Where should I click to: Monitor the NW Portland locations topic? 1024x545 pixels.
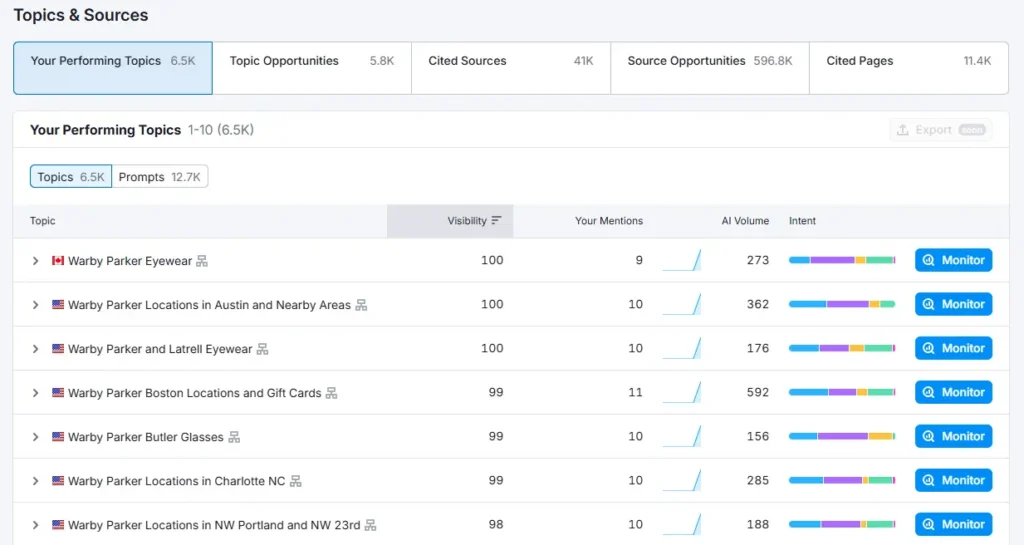click(953, 524)
